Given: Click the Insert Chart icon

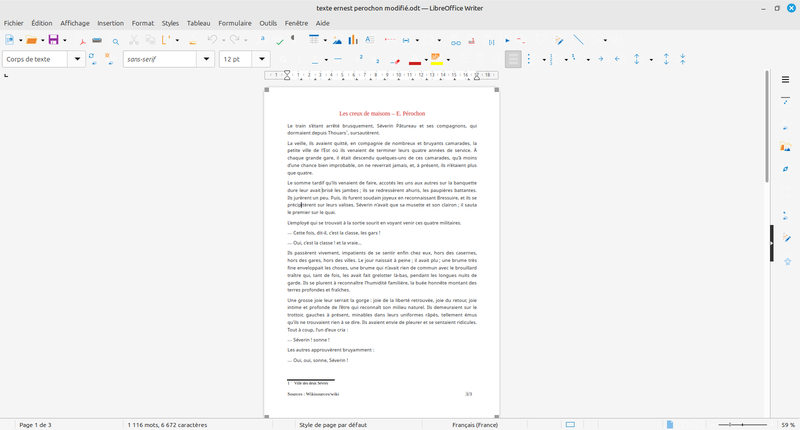Looking at the screenshot, I should tap(352, 40).
